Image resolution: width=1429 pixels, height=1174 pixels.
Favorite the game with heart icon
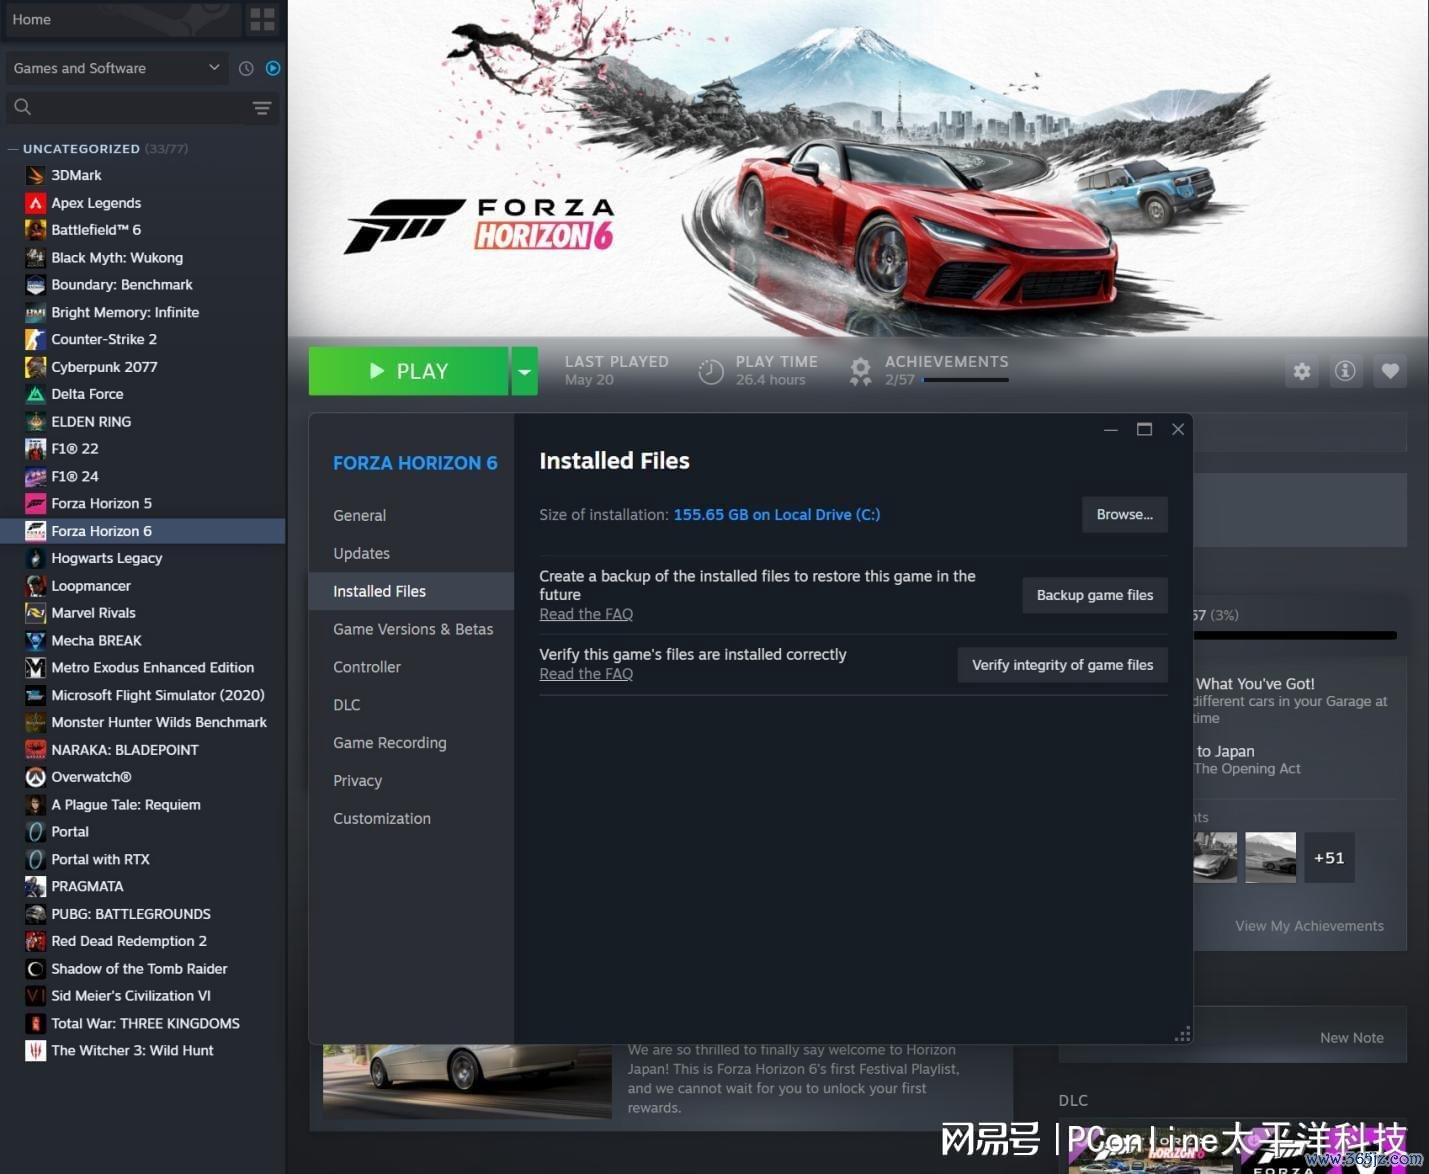(1390, 371)
